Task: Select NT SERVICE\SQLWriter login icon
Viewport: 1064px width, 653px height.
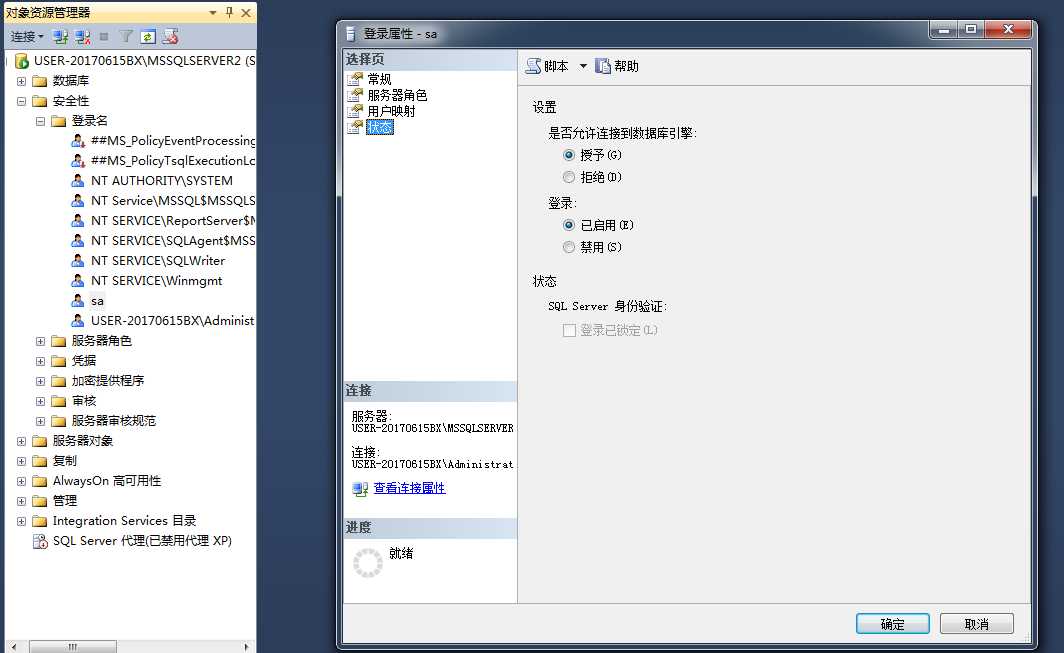Action: coord(78,261)
